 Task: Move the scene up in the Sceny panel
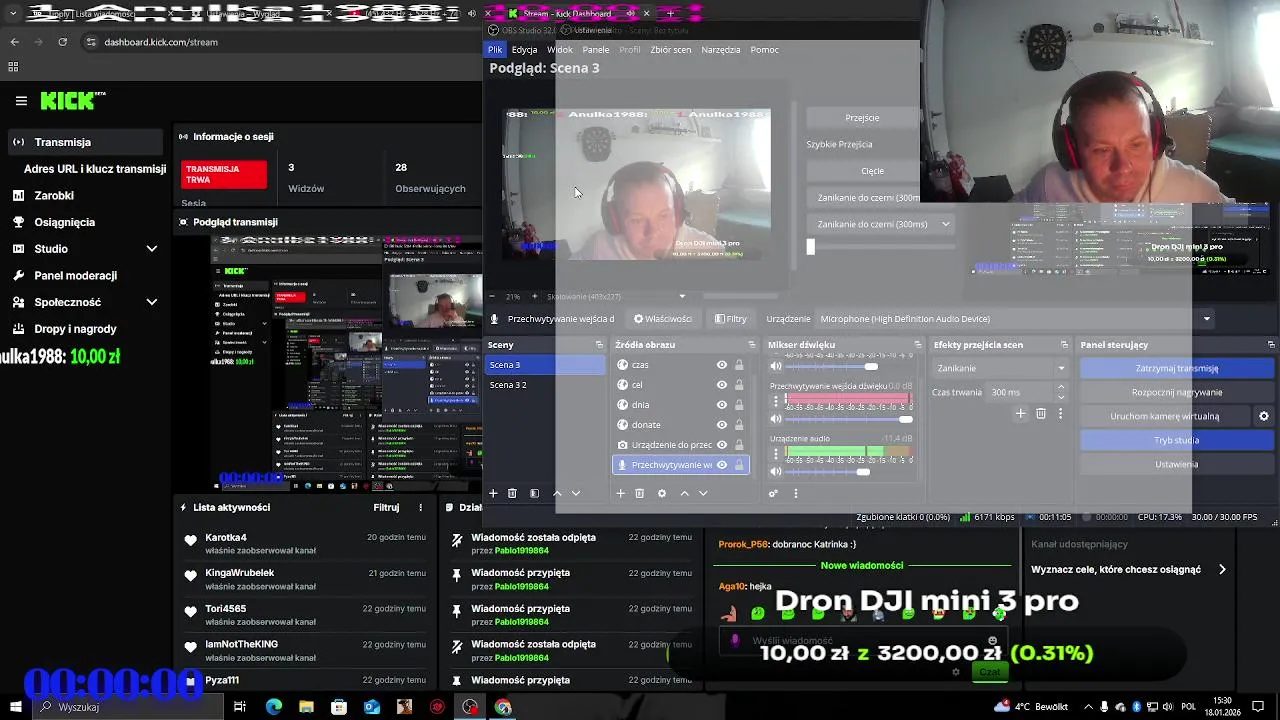pyautogui.click(x=557, y=493)
